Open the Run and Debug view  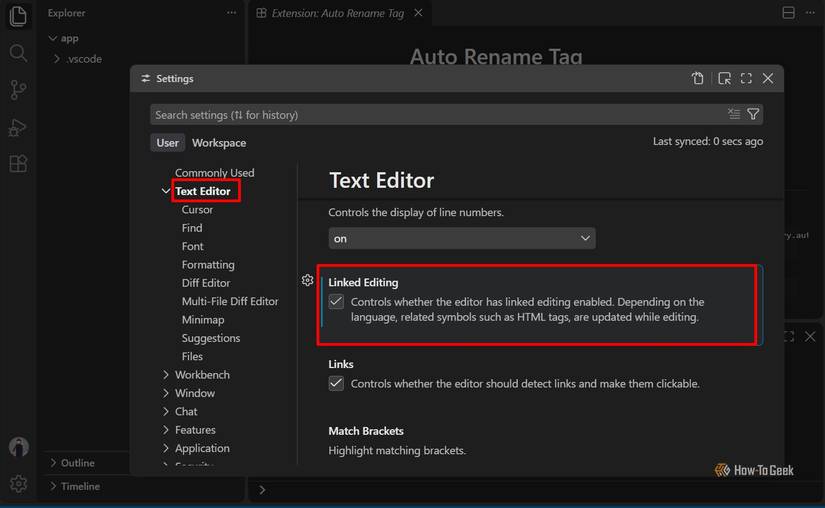[18, 127]
